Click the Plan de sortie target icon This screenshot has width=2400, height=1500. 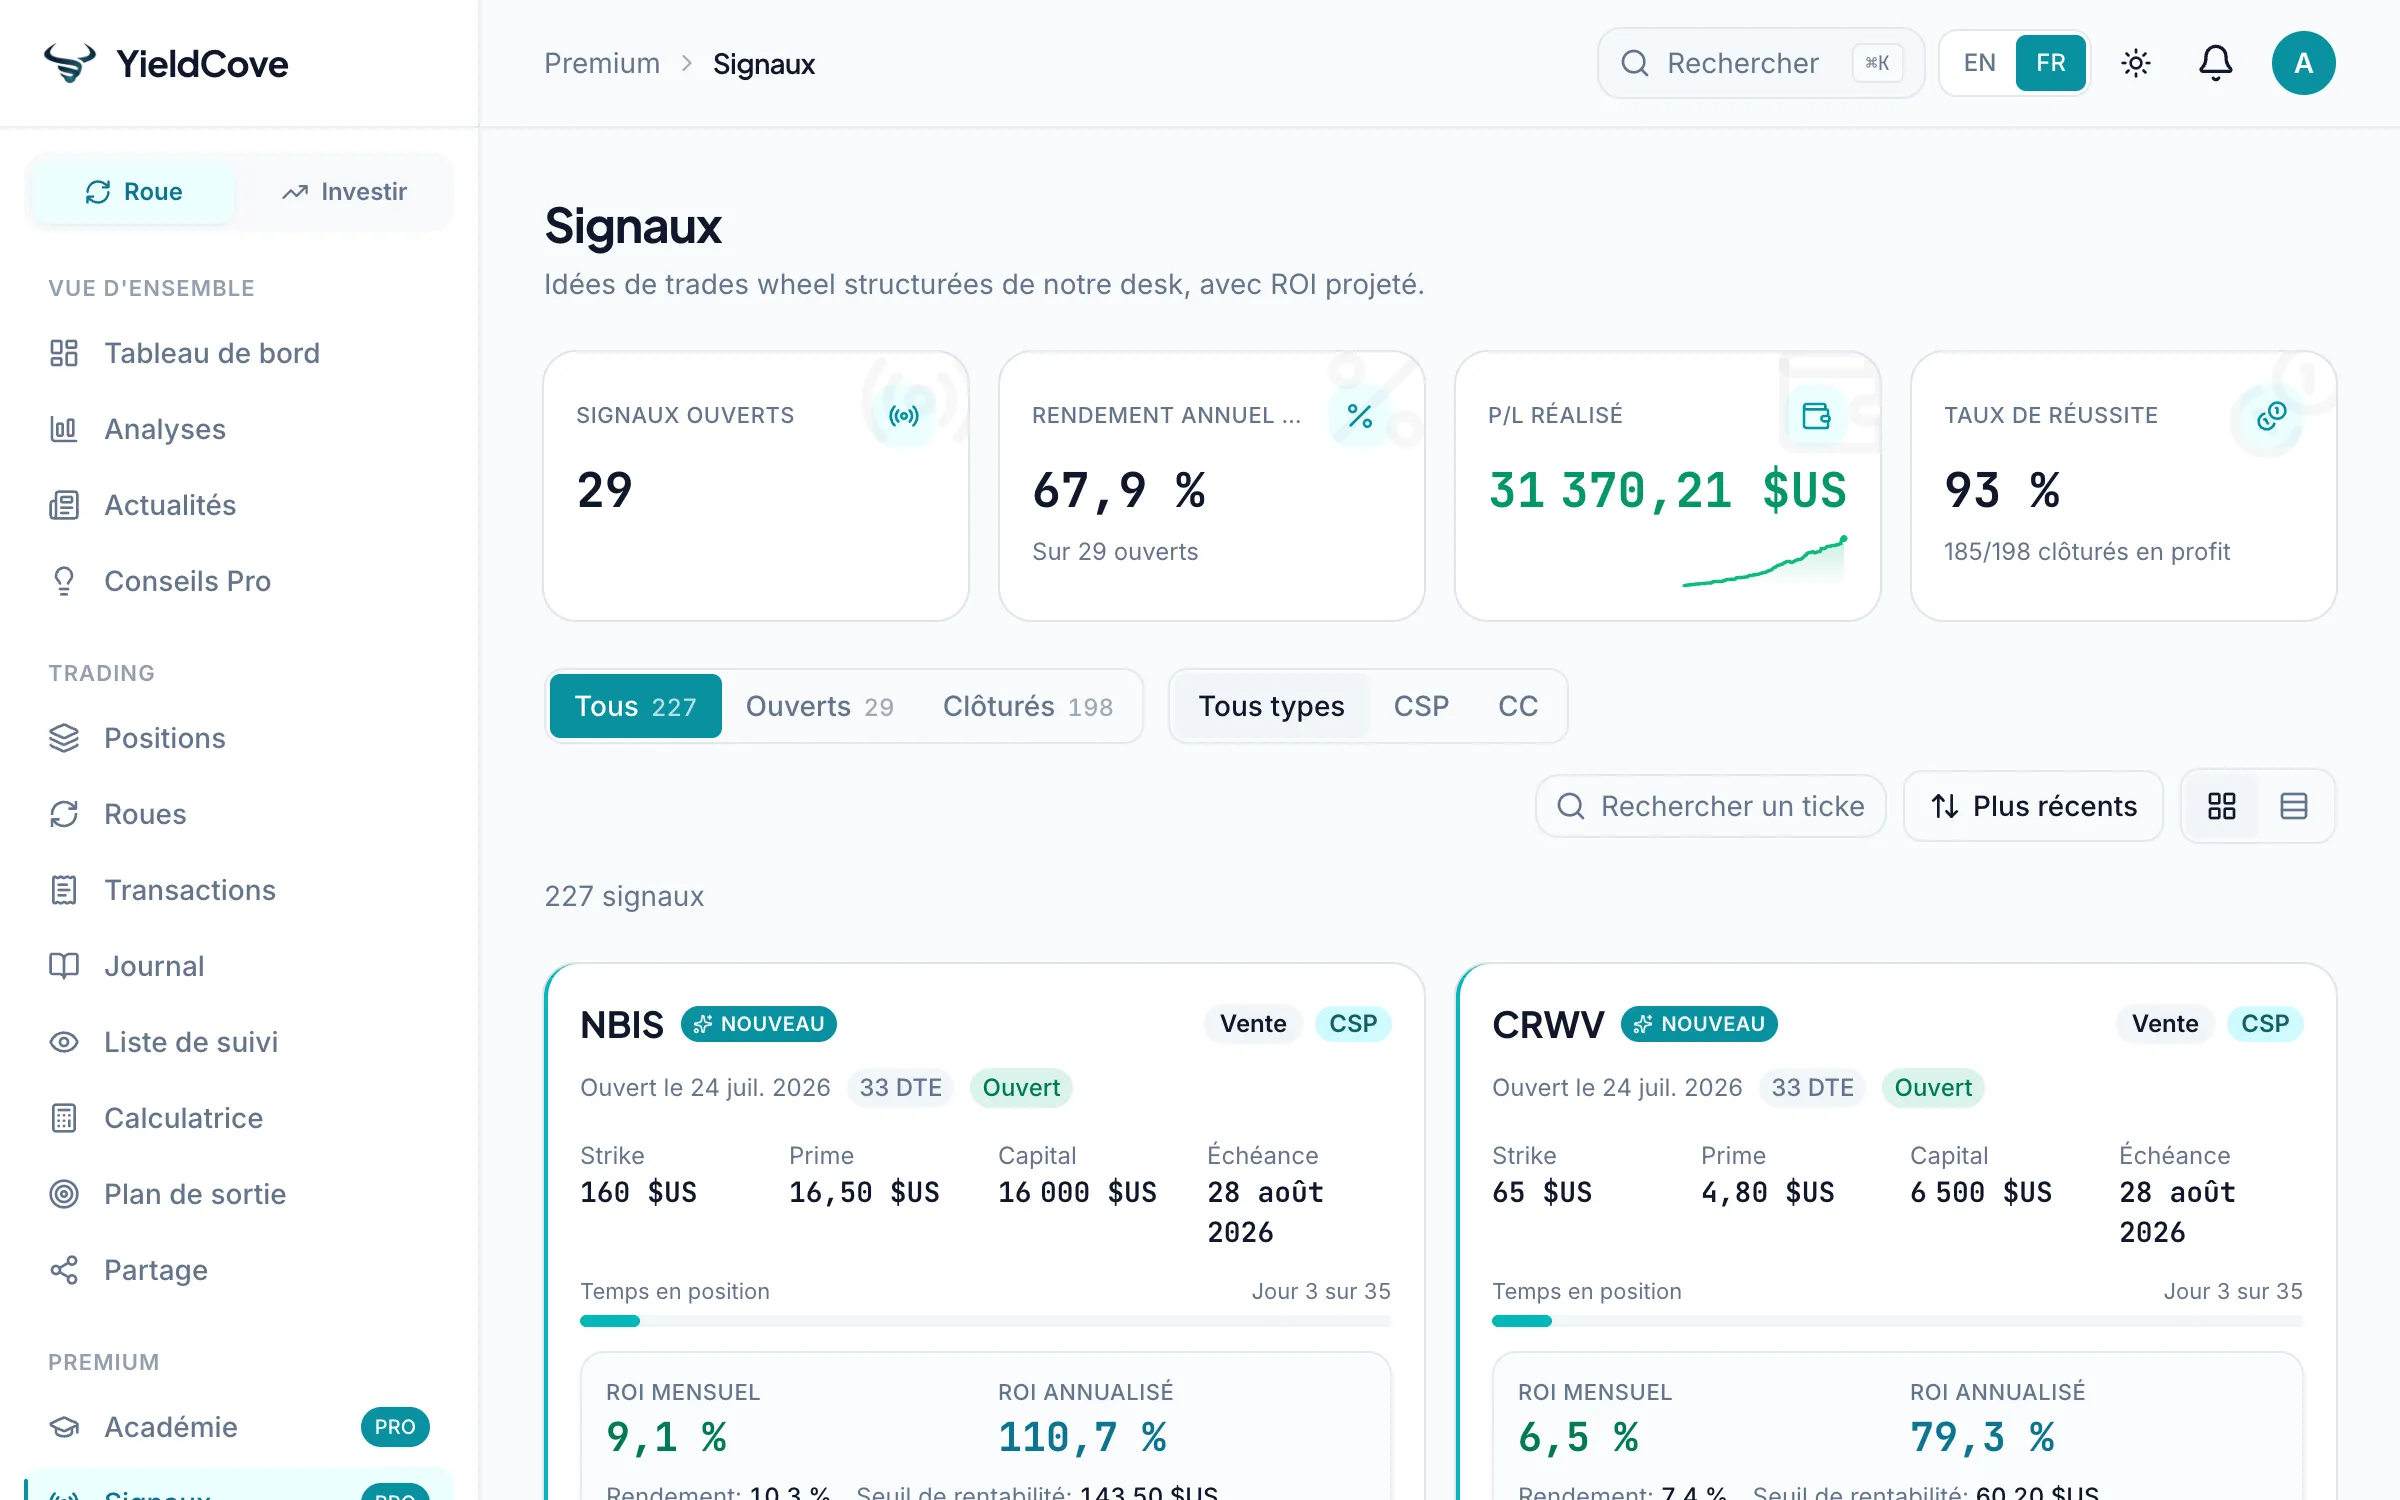tap(64, 1194)
